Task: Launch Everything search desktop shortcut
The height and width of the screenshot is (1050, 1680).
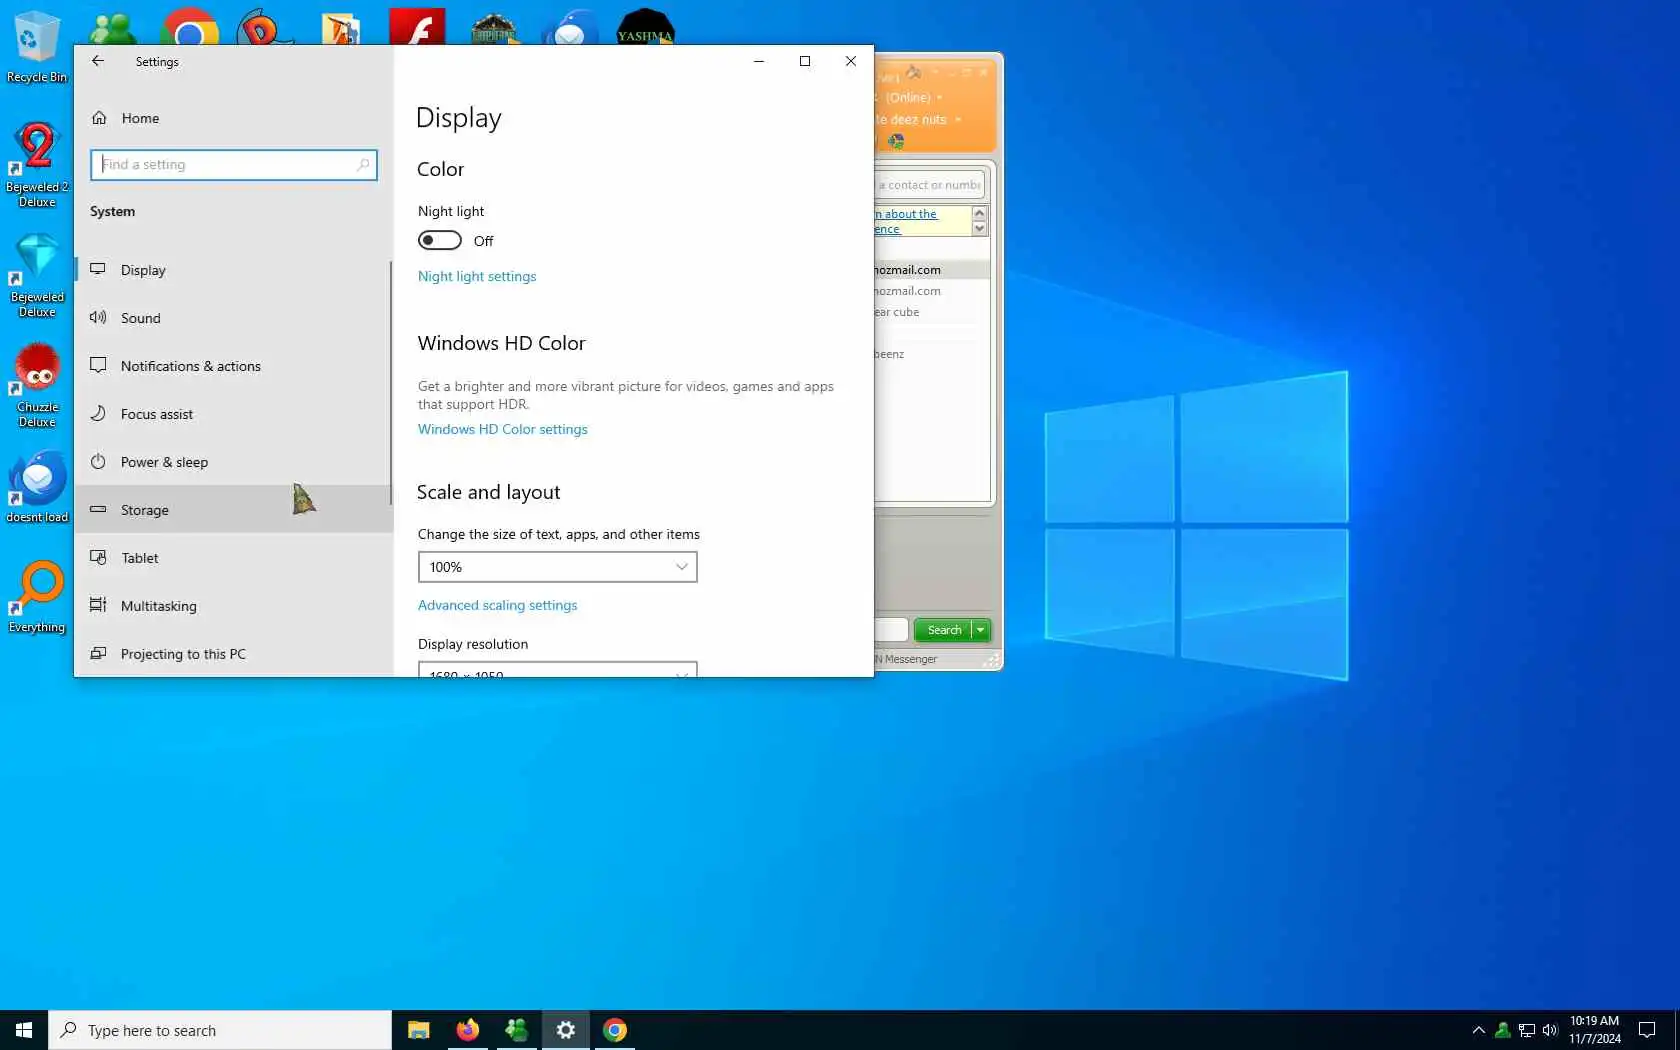Action: coord(37,598)
